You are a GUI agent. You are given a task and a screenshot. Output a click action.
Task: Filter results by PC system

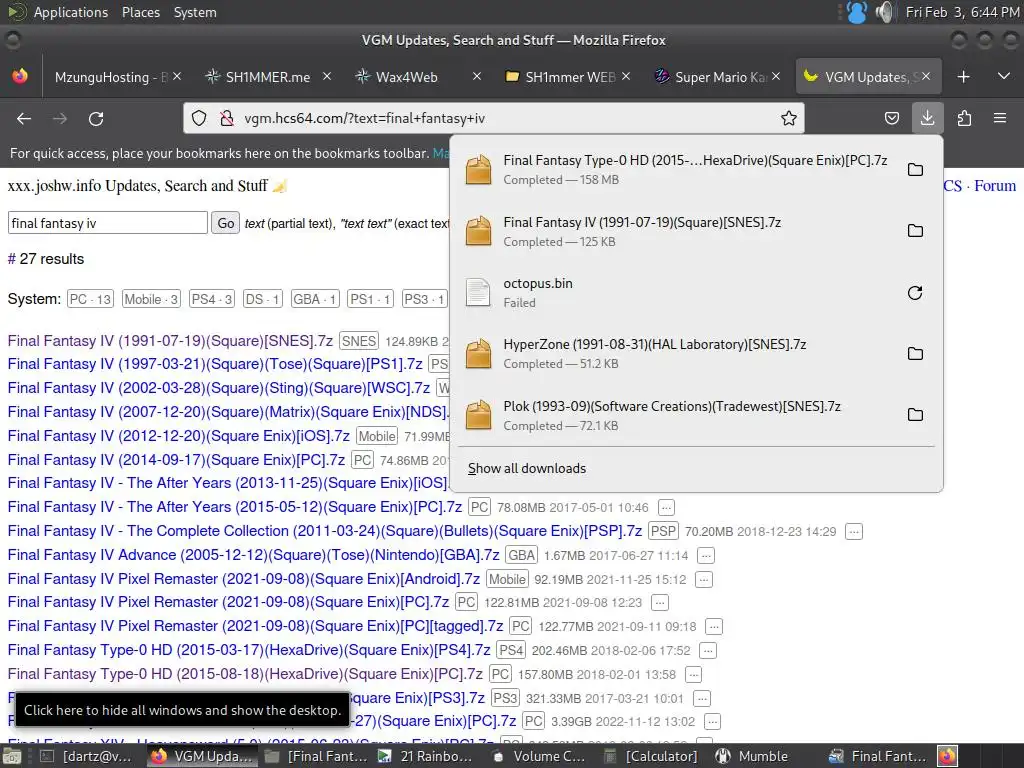point(90,299)
